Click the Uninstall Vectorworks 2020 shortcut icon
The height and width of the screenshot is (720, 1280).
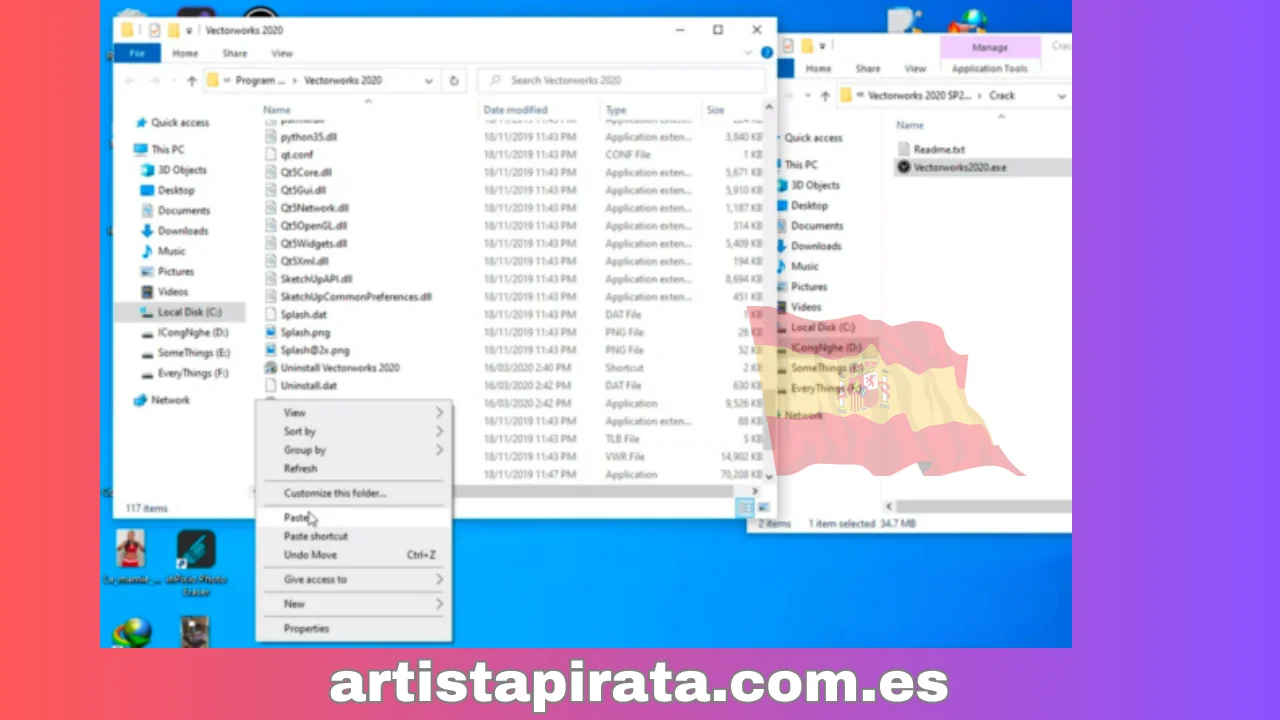pyautogui.click(x=271, y=368)
